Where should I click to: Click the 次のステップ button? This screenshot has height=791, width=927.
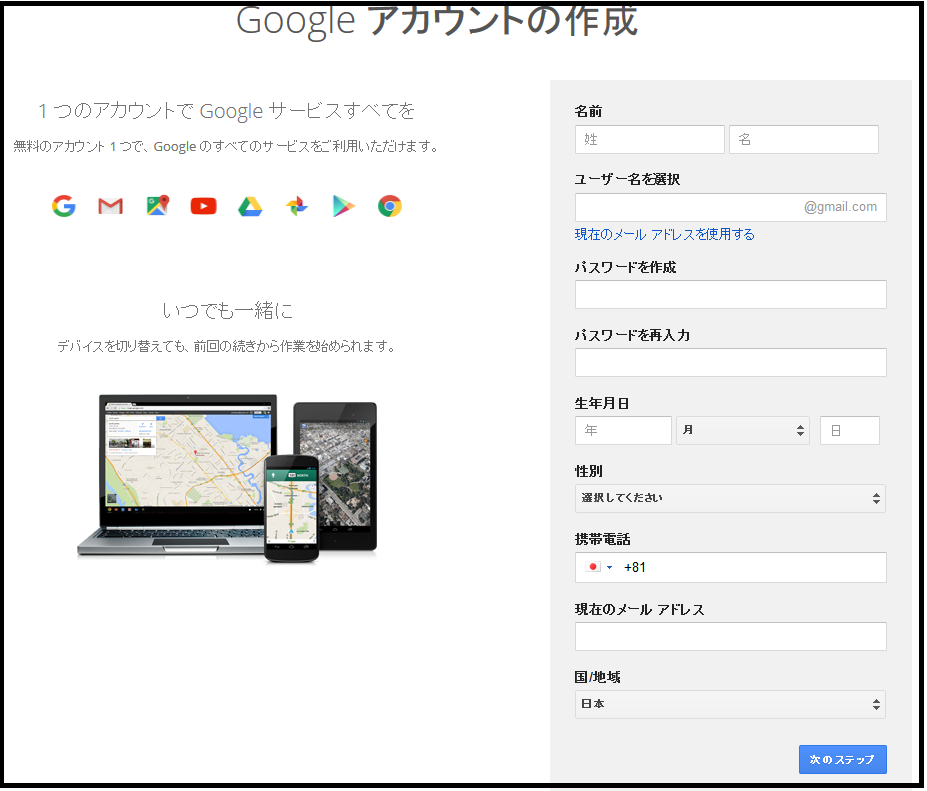click(x=842, y=760)
